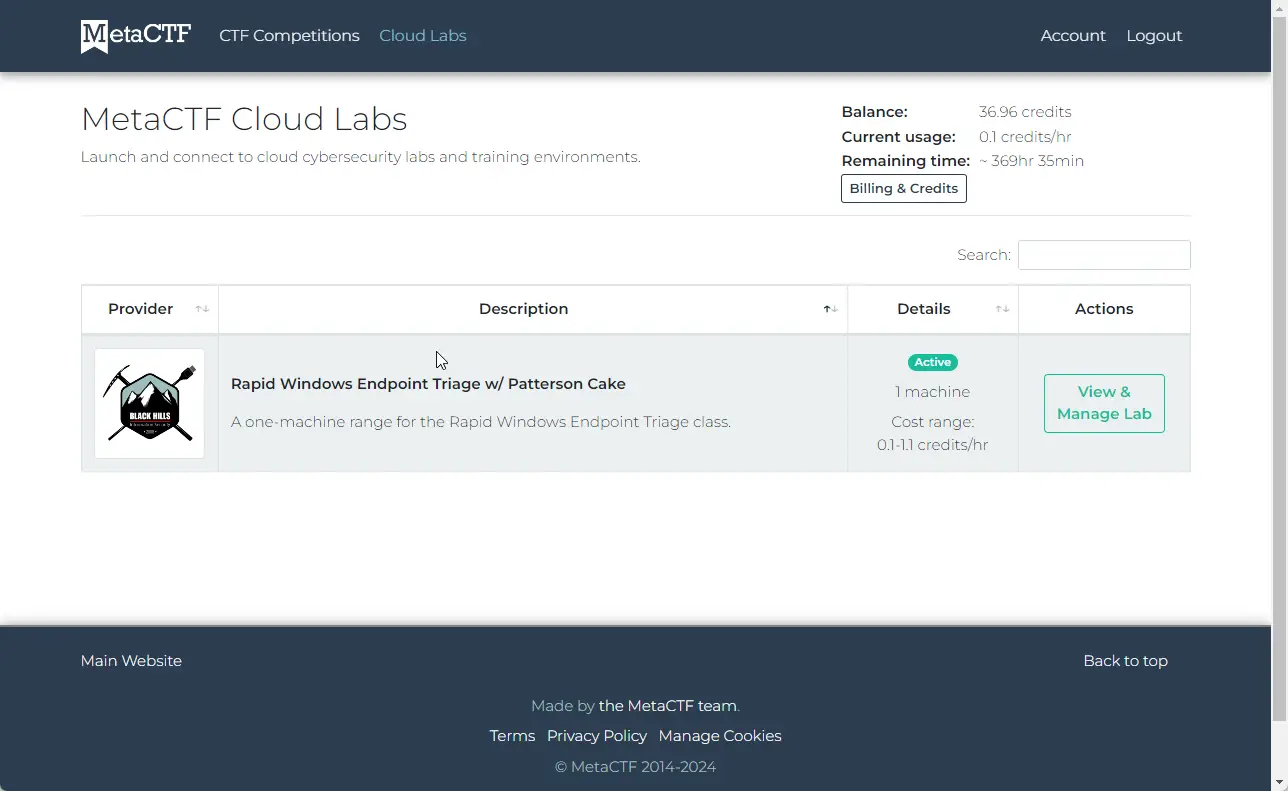Go to Account page

[1073, 36]
